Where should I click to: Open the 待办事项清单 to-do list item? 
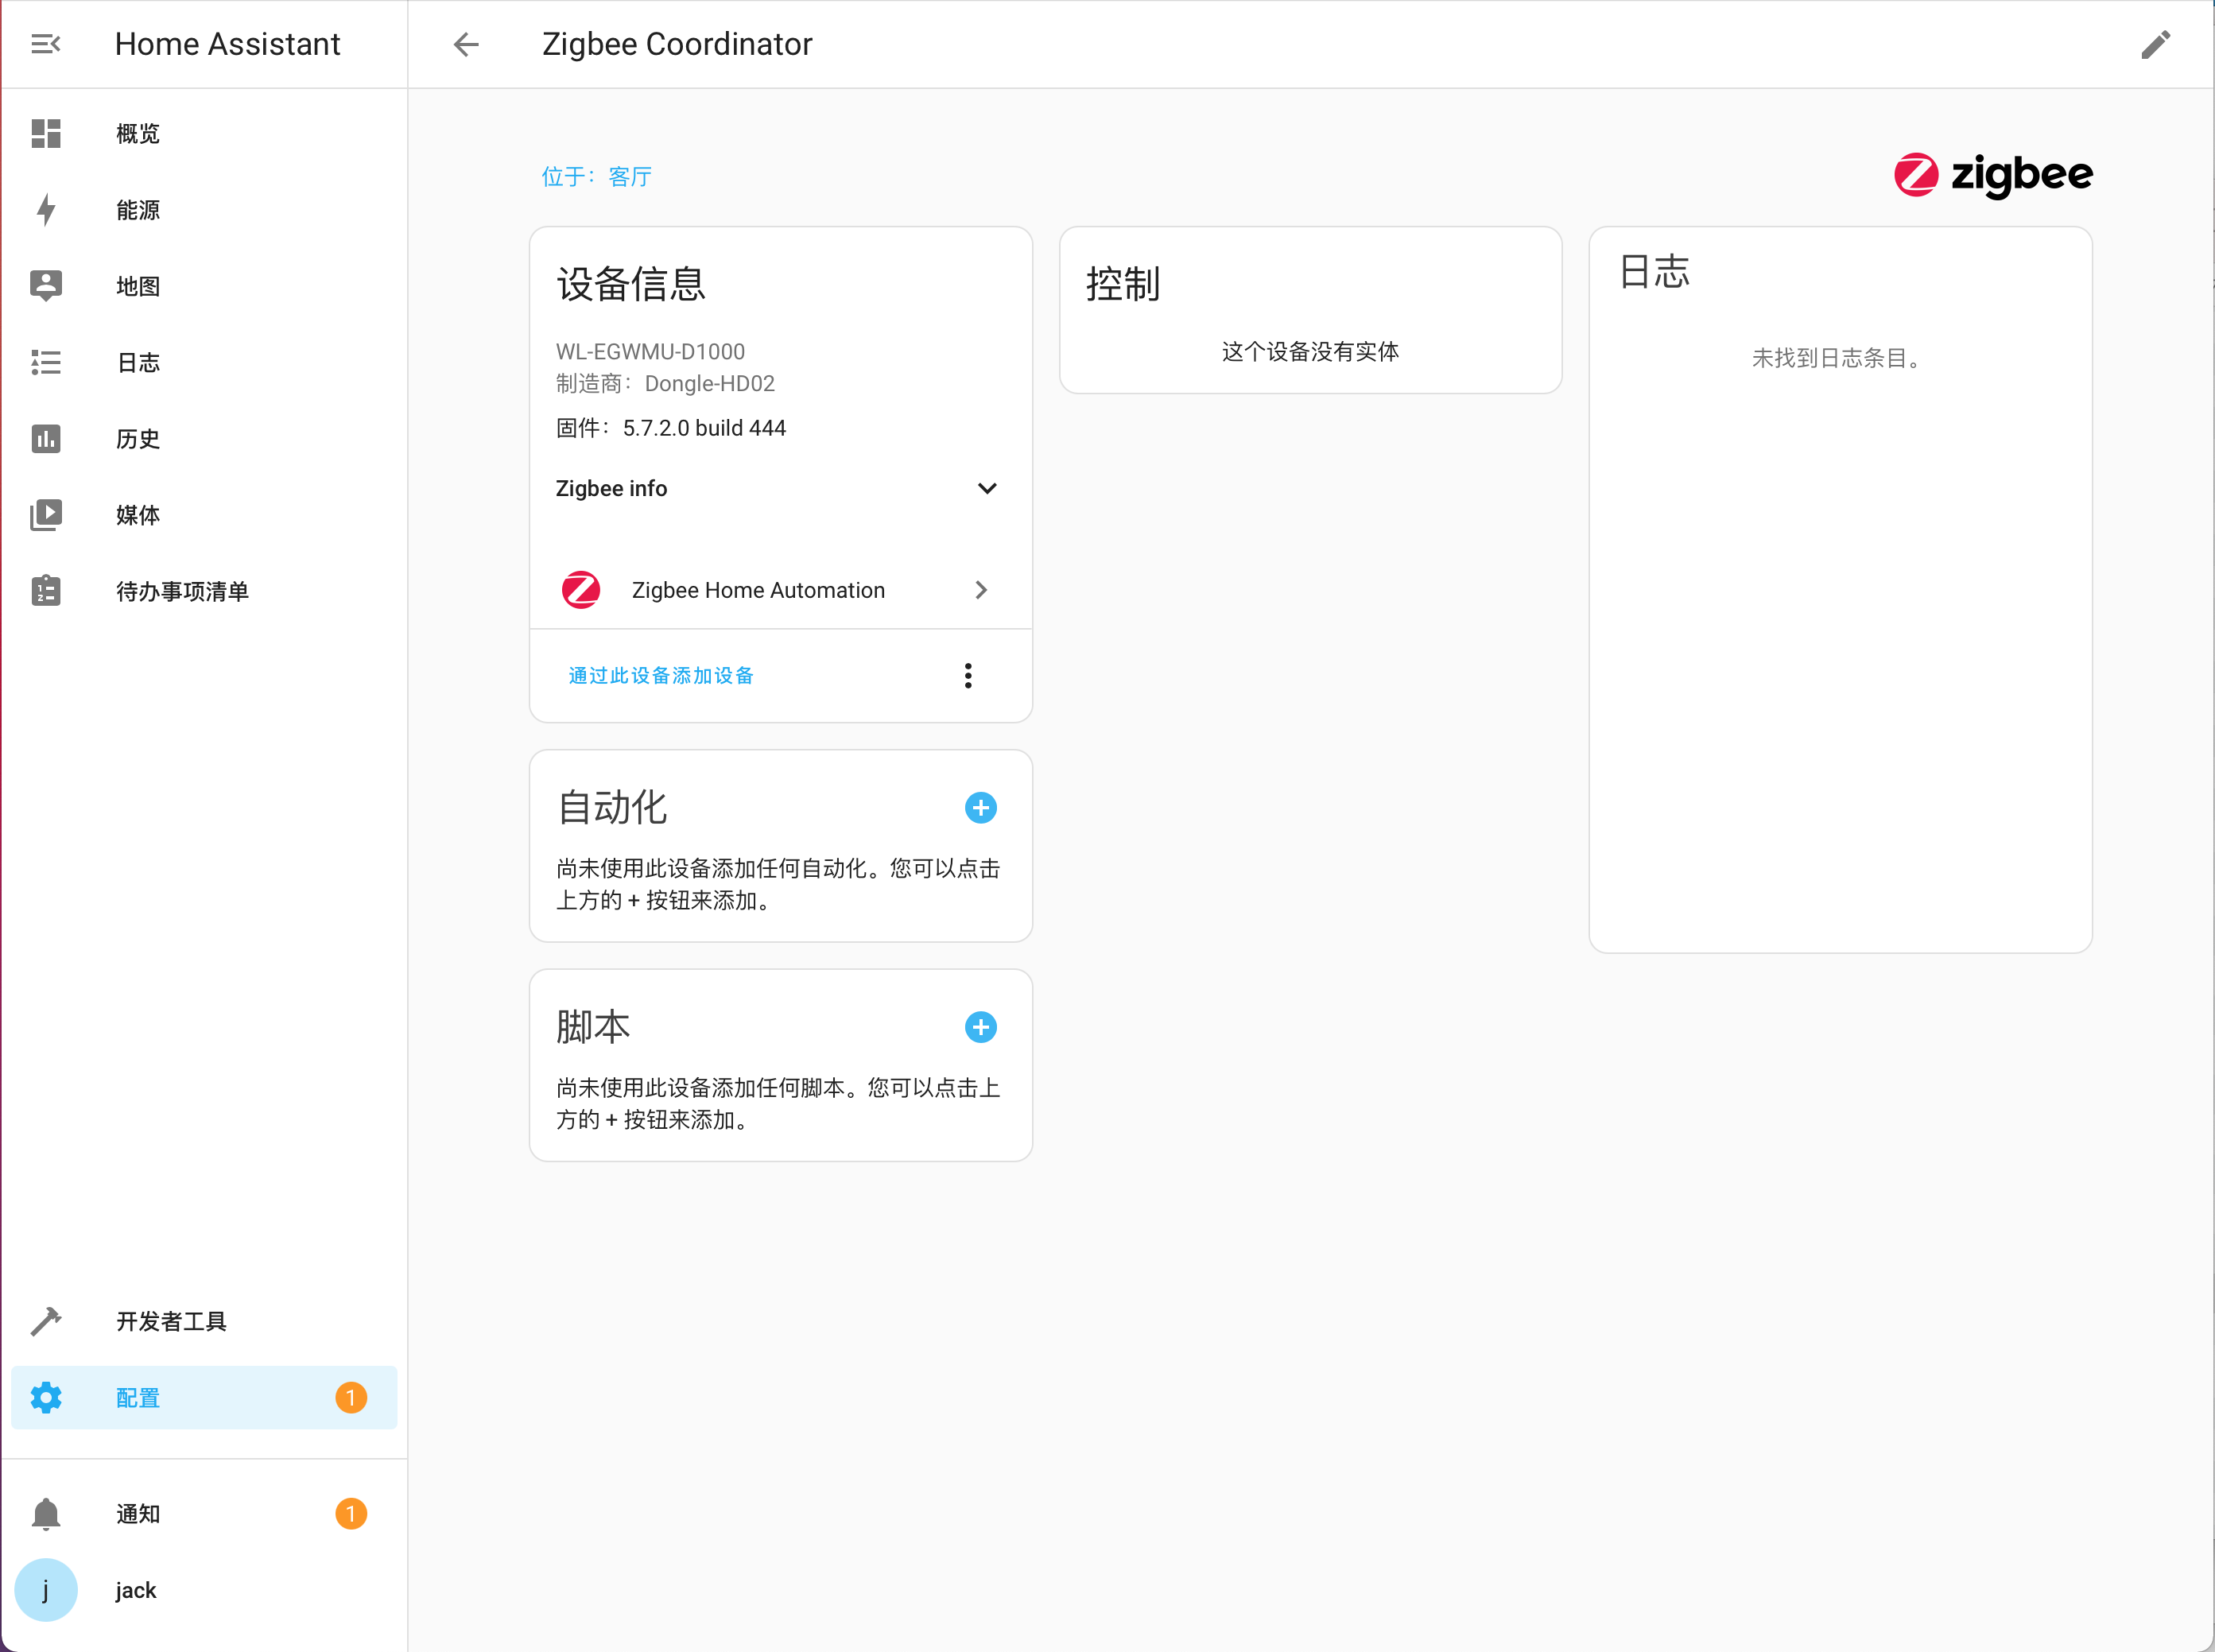[x=182, y=591]
